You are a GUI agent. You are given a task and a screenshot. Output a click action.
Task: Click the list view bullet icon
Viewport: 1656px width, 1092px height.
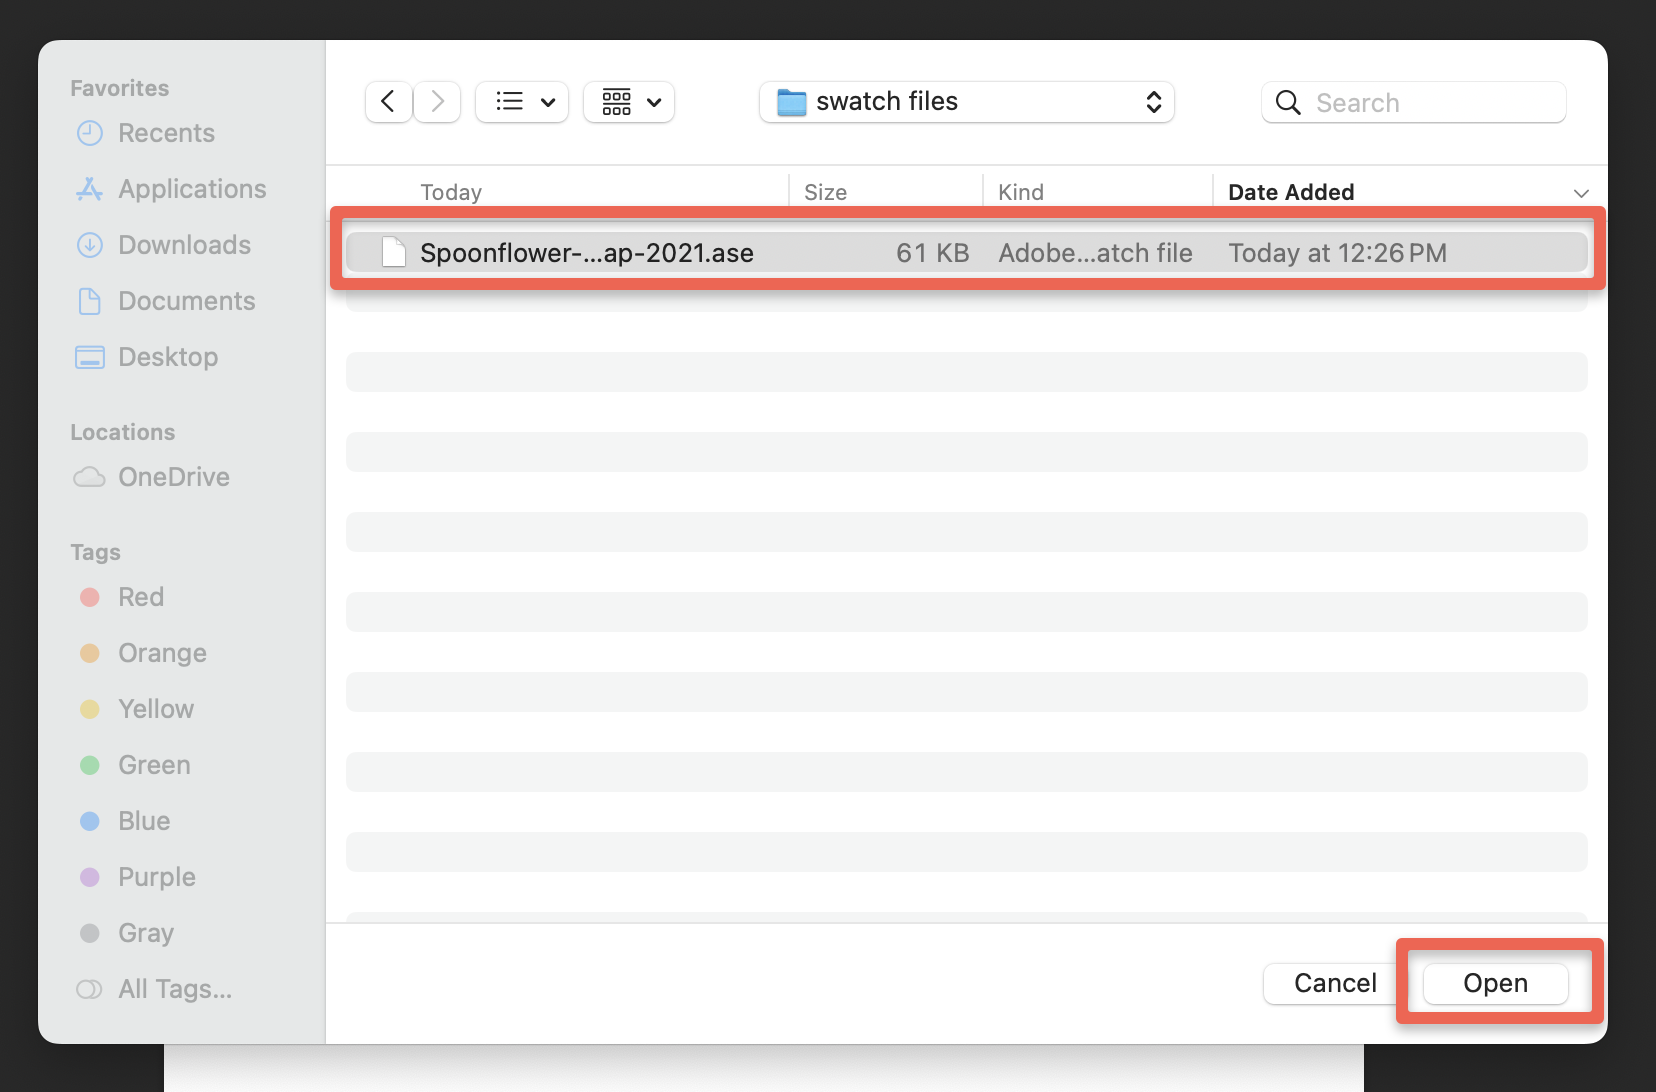click(509, 101)
